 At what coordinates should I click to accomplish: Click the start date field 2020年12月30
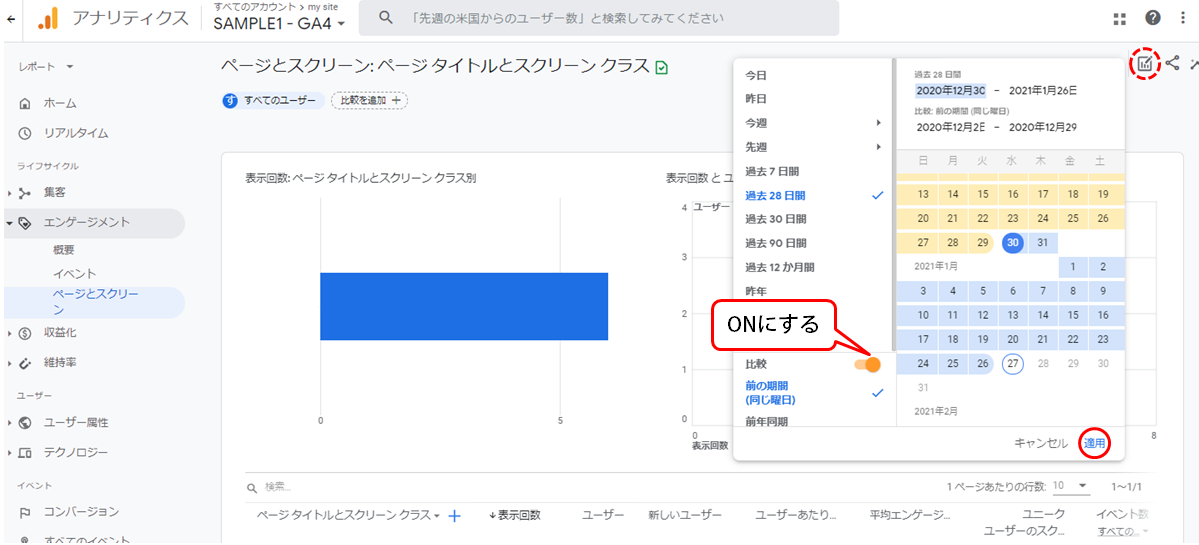950,91
